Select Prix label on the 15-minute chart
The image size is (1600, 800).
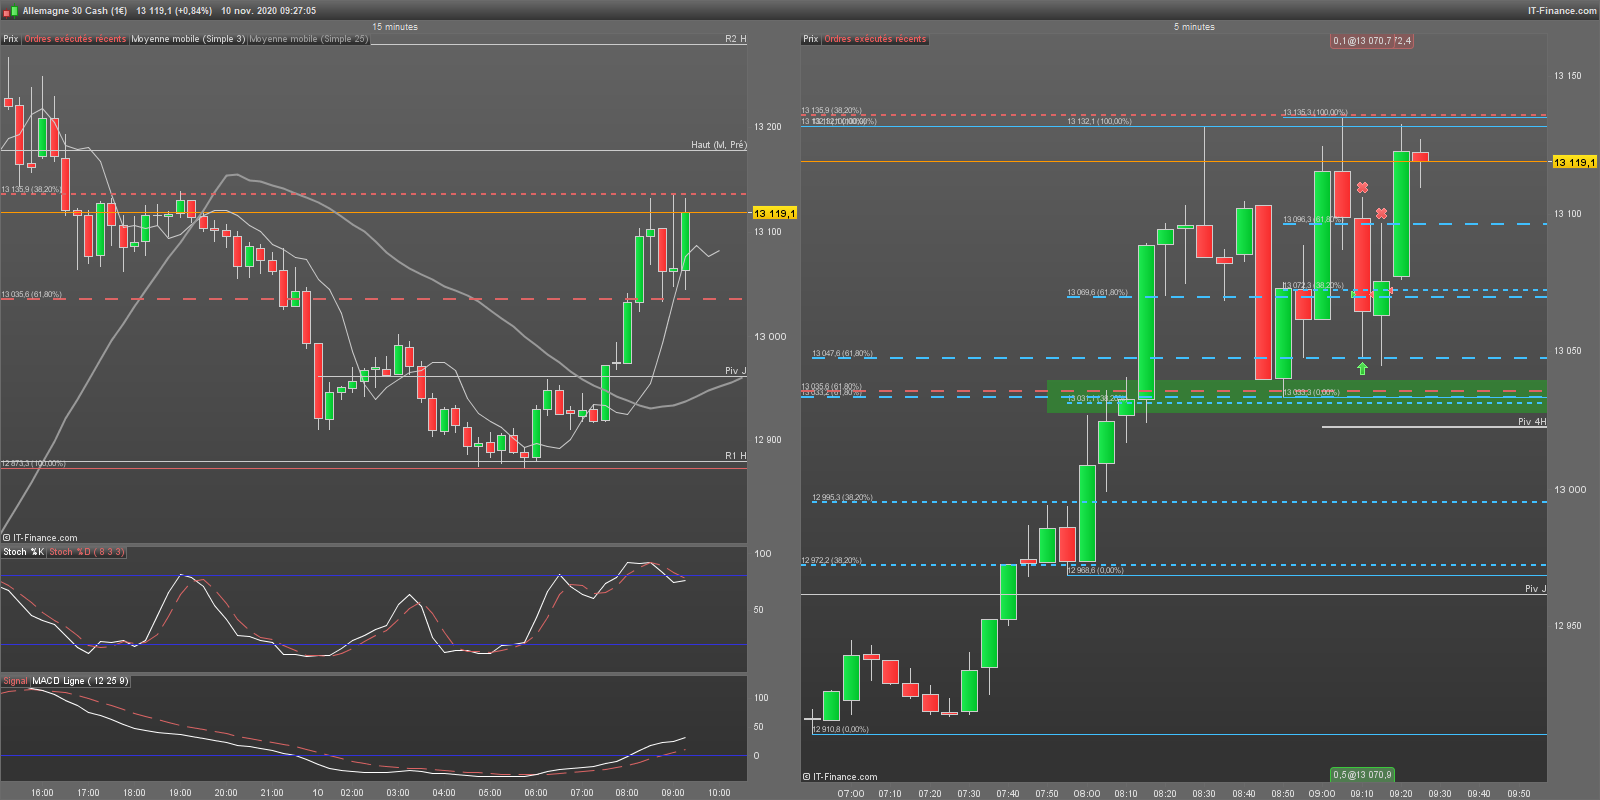[x=11, y=39]
